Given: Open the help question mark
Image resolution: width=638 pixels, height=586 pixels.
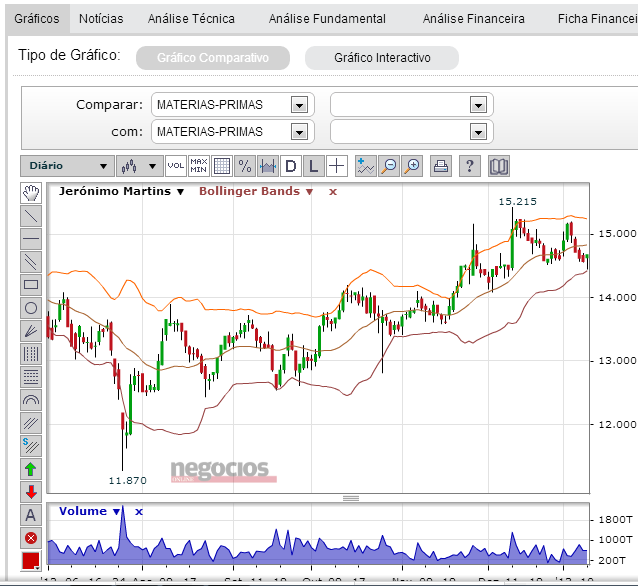Looking at the screenshot, I should tap(470, 166).
